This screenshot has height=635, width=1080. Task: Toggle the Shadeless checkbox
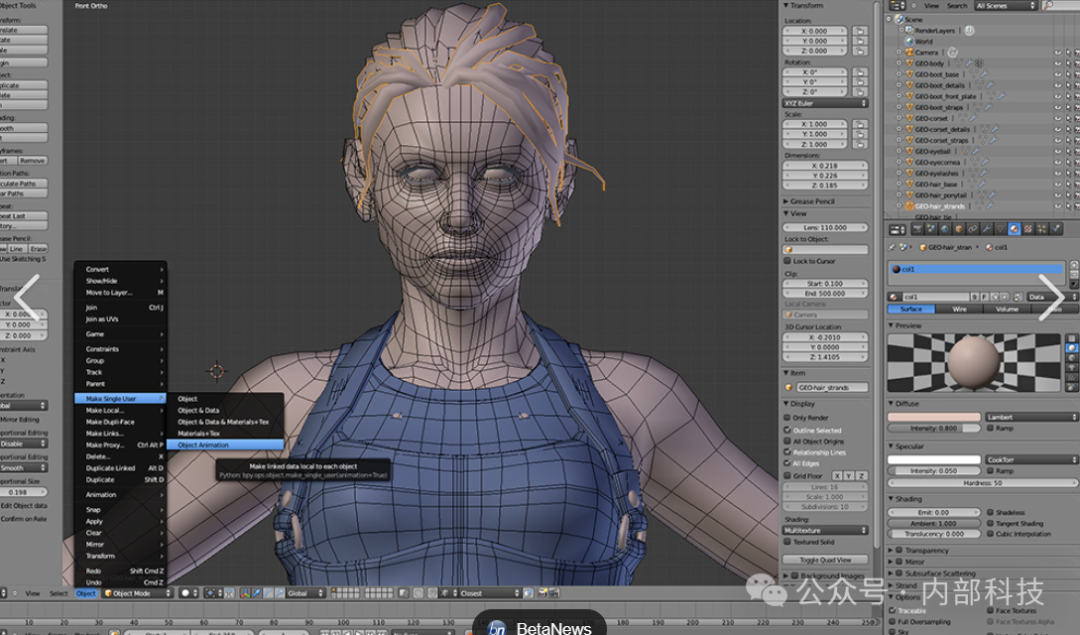pyautogui.click(x=990, y=512)
